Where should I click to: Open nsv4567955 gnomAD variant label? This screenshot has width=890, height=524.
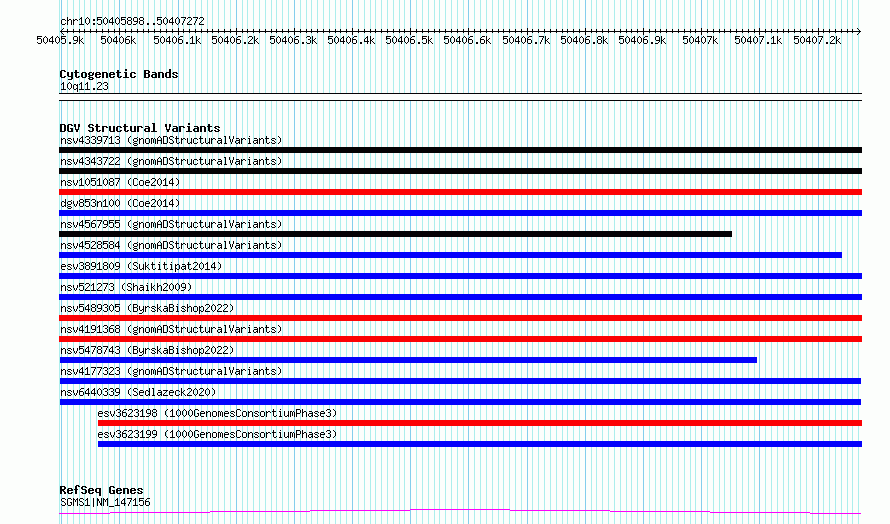[x=171, y=224]
